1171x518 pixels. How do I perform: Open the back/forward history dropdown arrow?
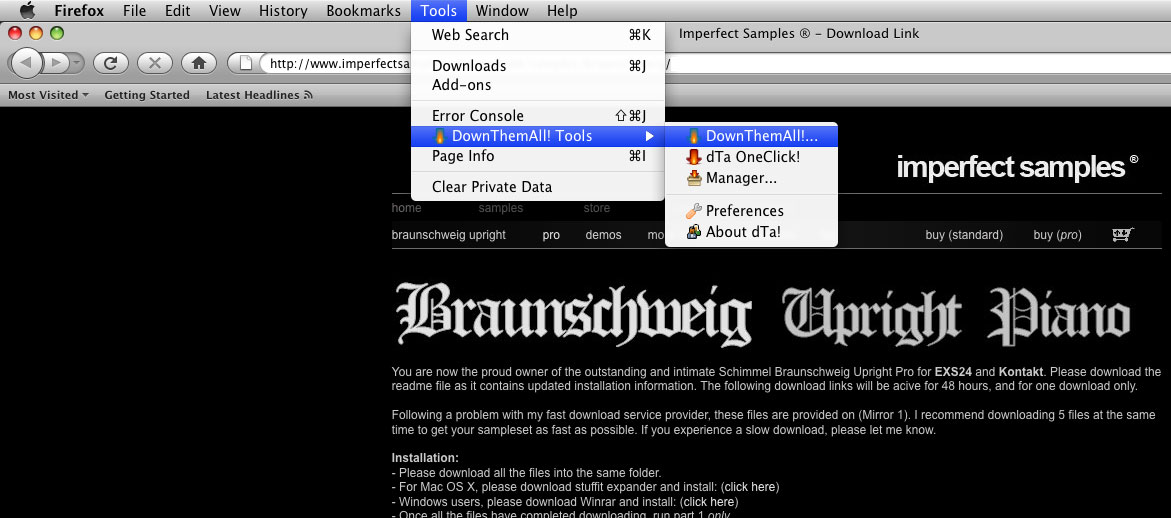coord(78,63)
